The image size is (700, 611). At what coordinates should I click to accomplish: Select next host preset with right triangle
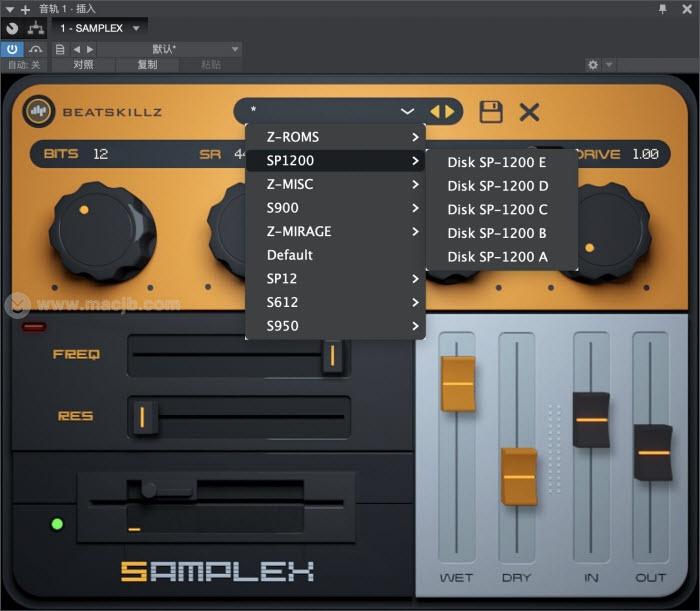pyautogui.click(x=91, y=49)
